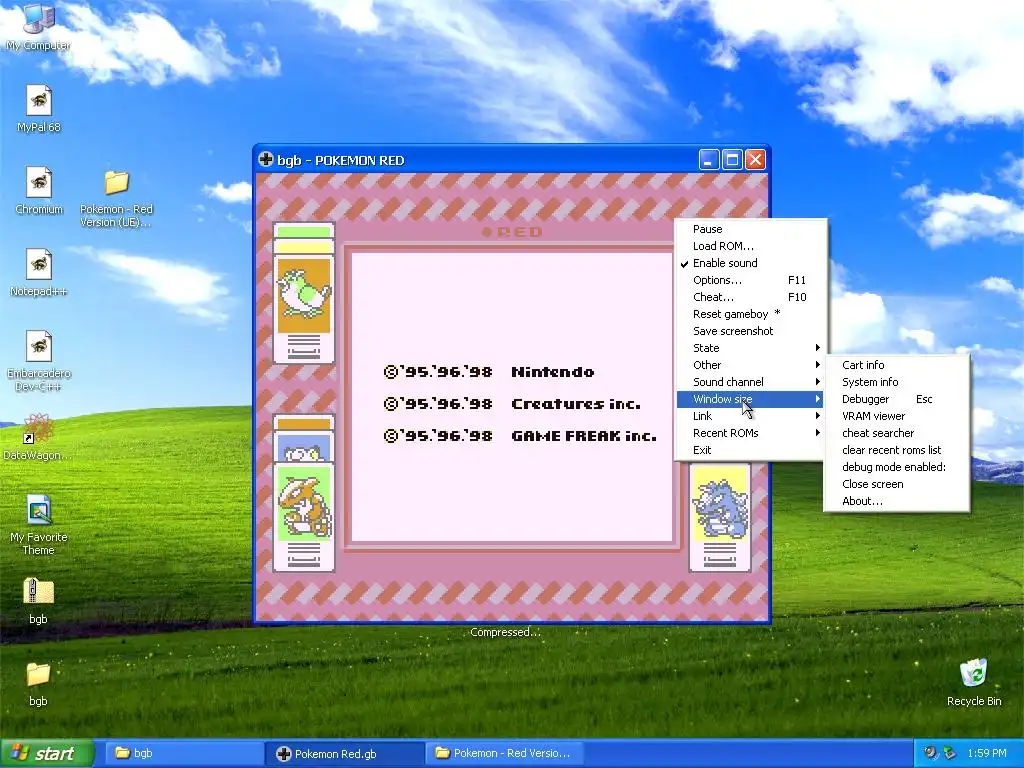Select the My Favorite Theme desktop icon
This screenshot has width=1024, height=768.
[39, 525]
